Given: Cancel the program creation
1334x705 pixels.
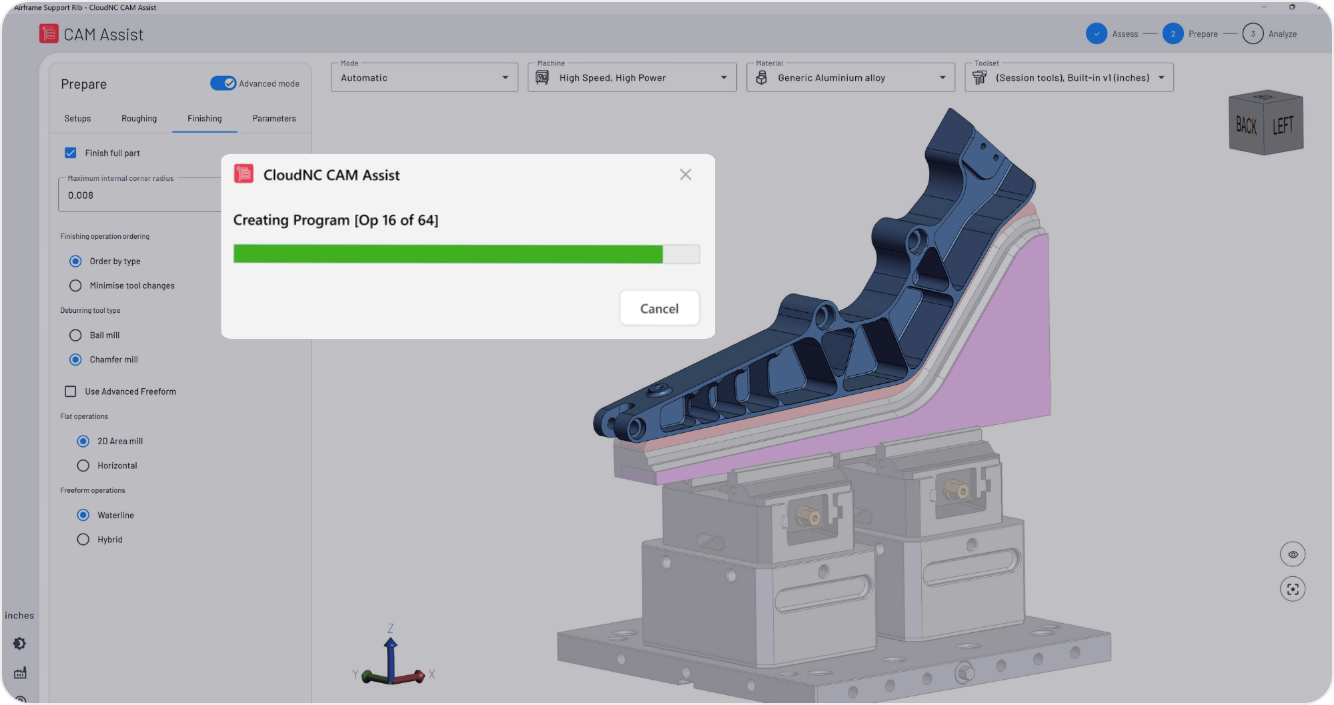Looking at the screenshot, I should pyautogui.click(x=659, y=308).
